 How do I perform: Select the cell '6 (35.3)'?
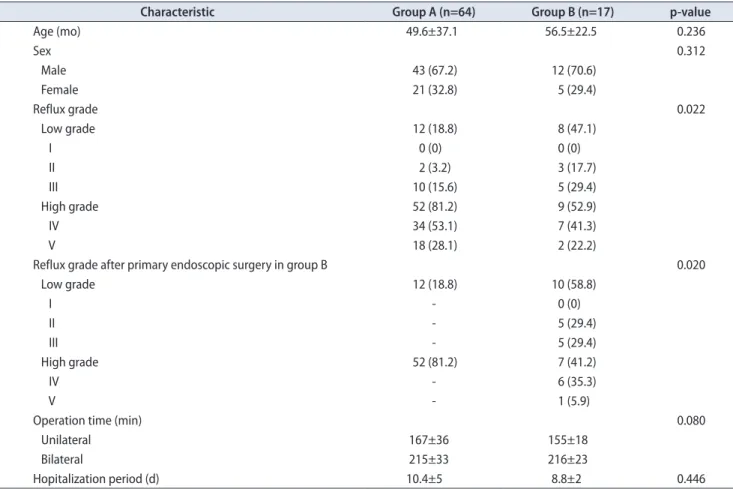pyautogui.click(x=576, y=382)
